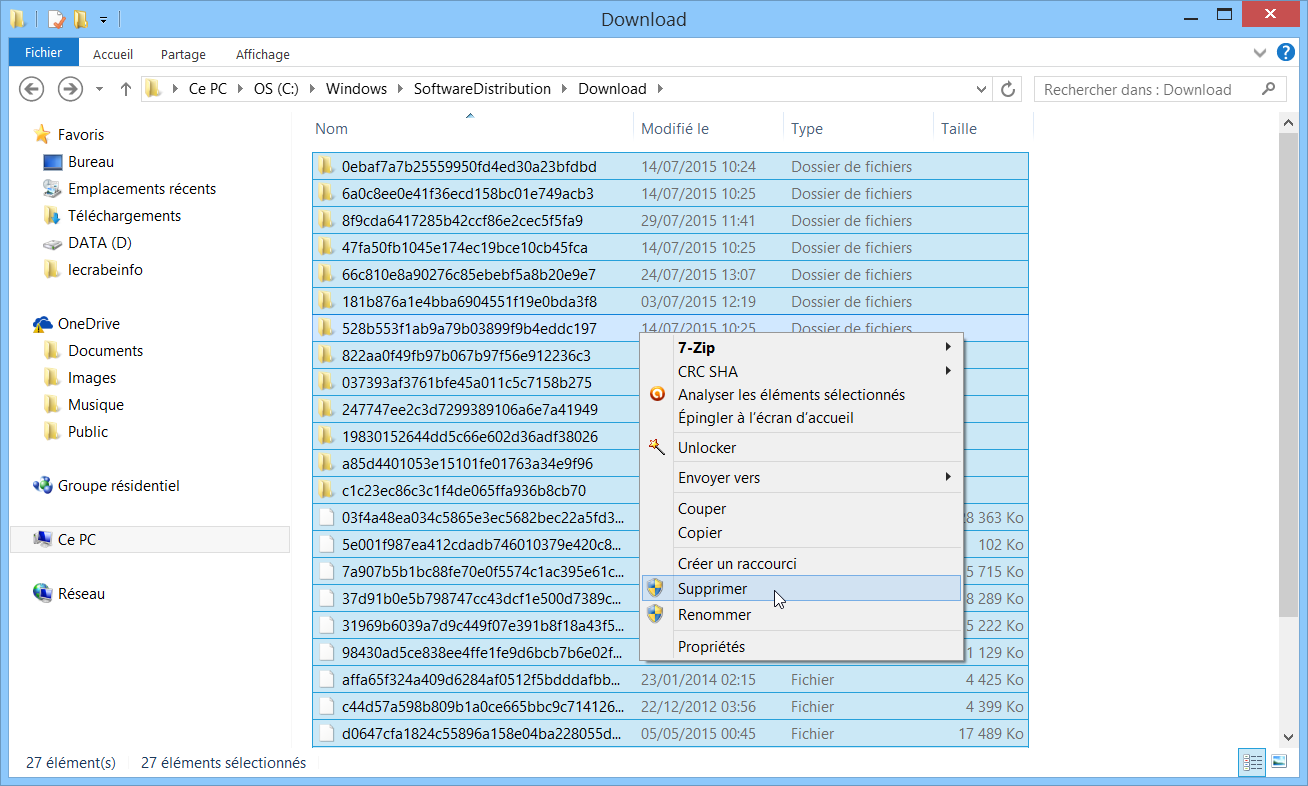1308x786 pixels.
Task: Expand the ribbon with chevron arrow
Action: click(1259, 52)
